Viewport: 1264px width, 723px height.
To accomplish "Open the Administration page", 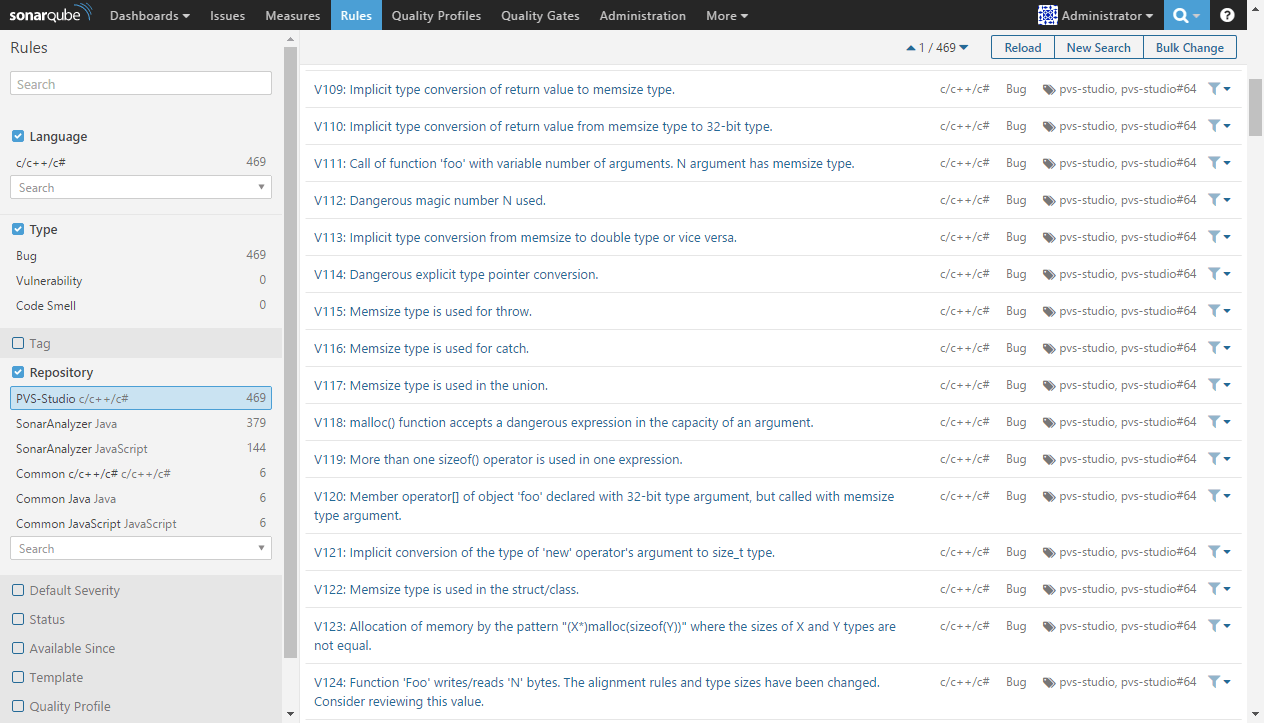I will tap(643, 15).
